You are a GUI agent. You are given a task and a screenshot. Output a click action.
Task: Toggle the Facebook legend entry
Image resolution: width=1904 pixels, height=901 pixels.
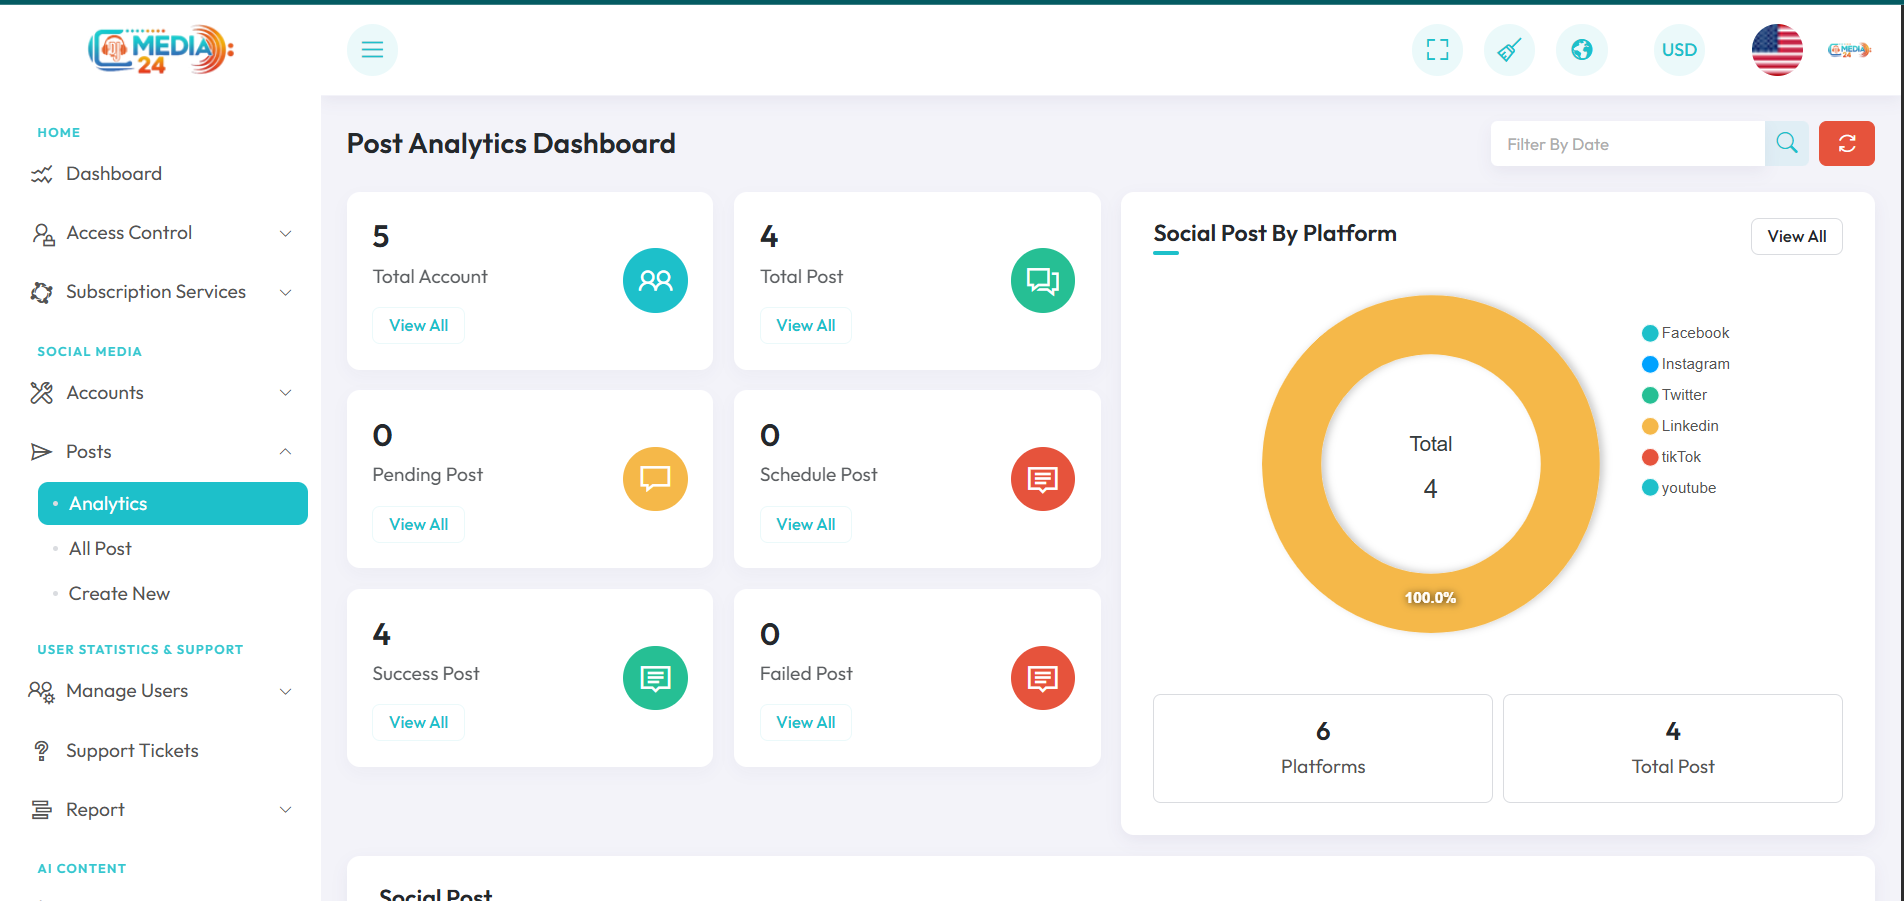tap(1685, 333)
